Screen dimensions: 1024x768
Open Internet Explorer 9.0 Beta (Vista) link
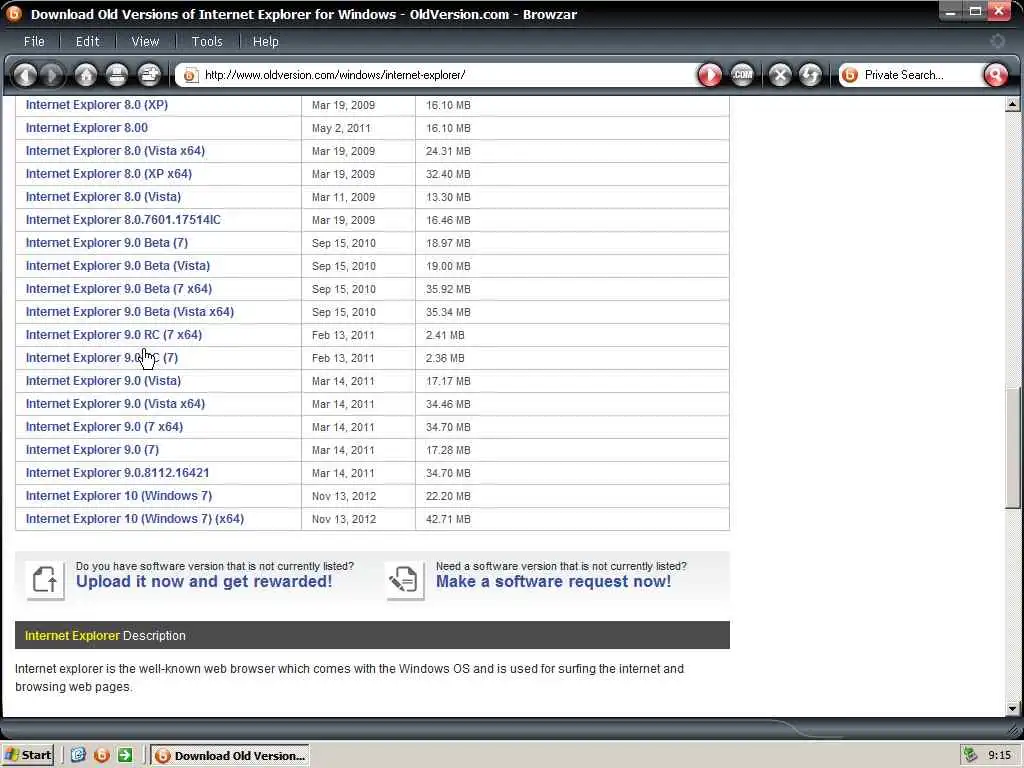coord(118,265)
